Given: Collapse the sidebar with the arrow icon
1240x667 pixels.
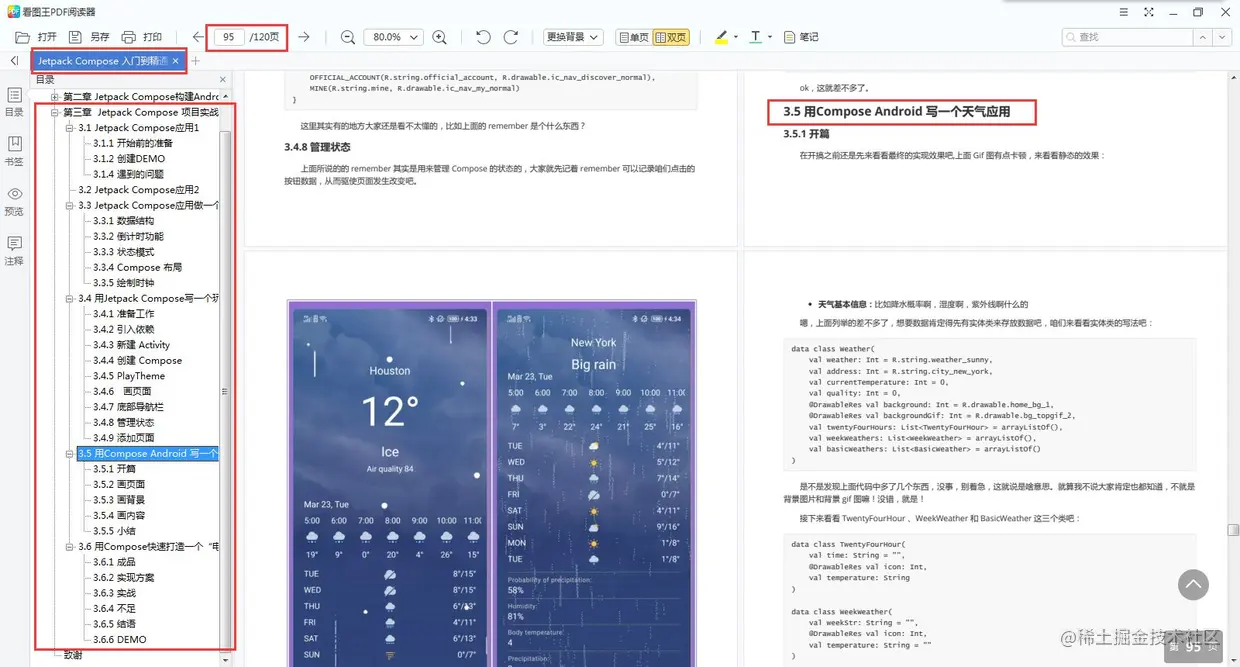Looking at the screenshot, I should (x=14, y=61).
